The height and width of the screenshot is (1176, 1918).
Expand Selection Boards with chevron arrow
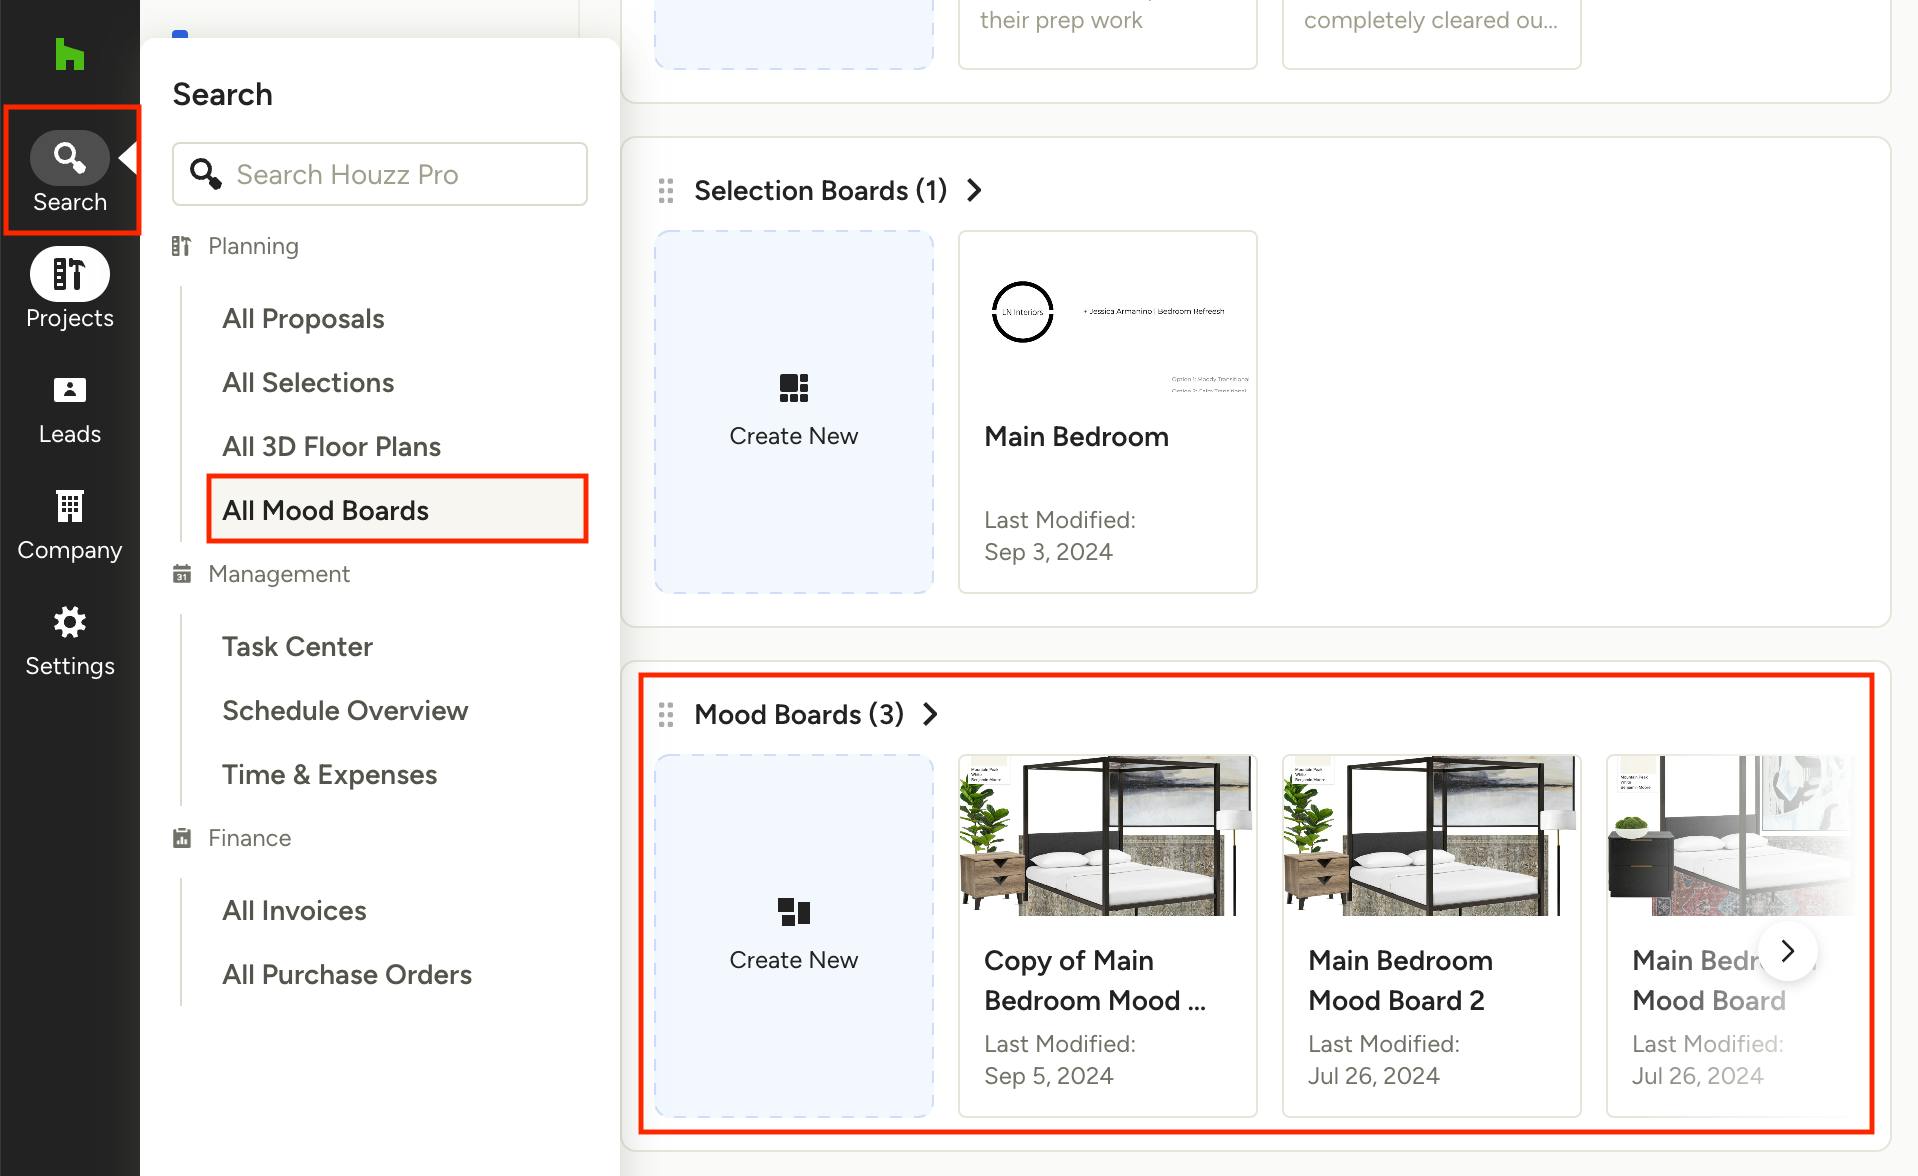(975, 190)
